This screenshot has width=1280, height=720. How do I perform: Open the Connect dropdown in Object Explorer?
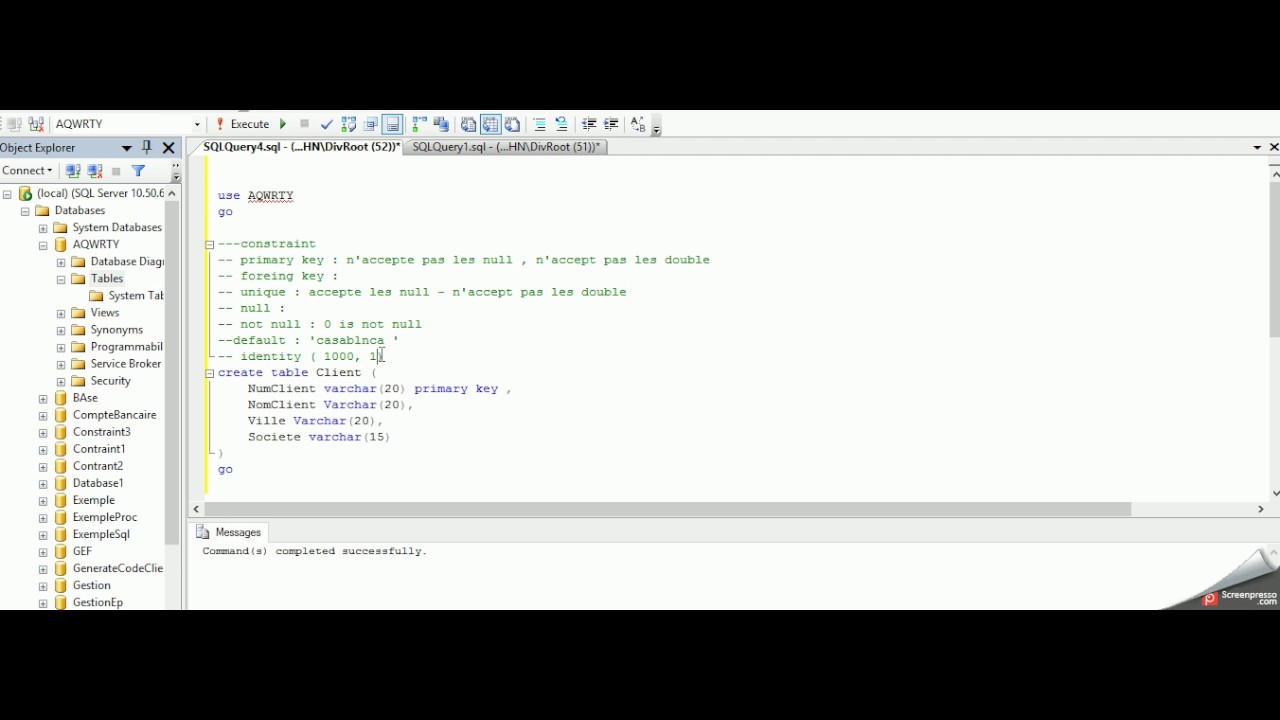pos(27,171)
